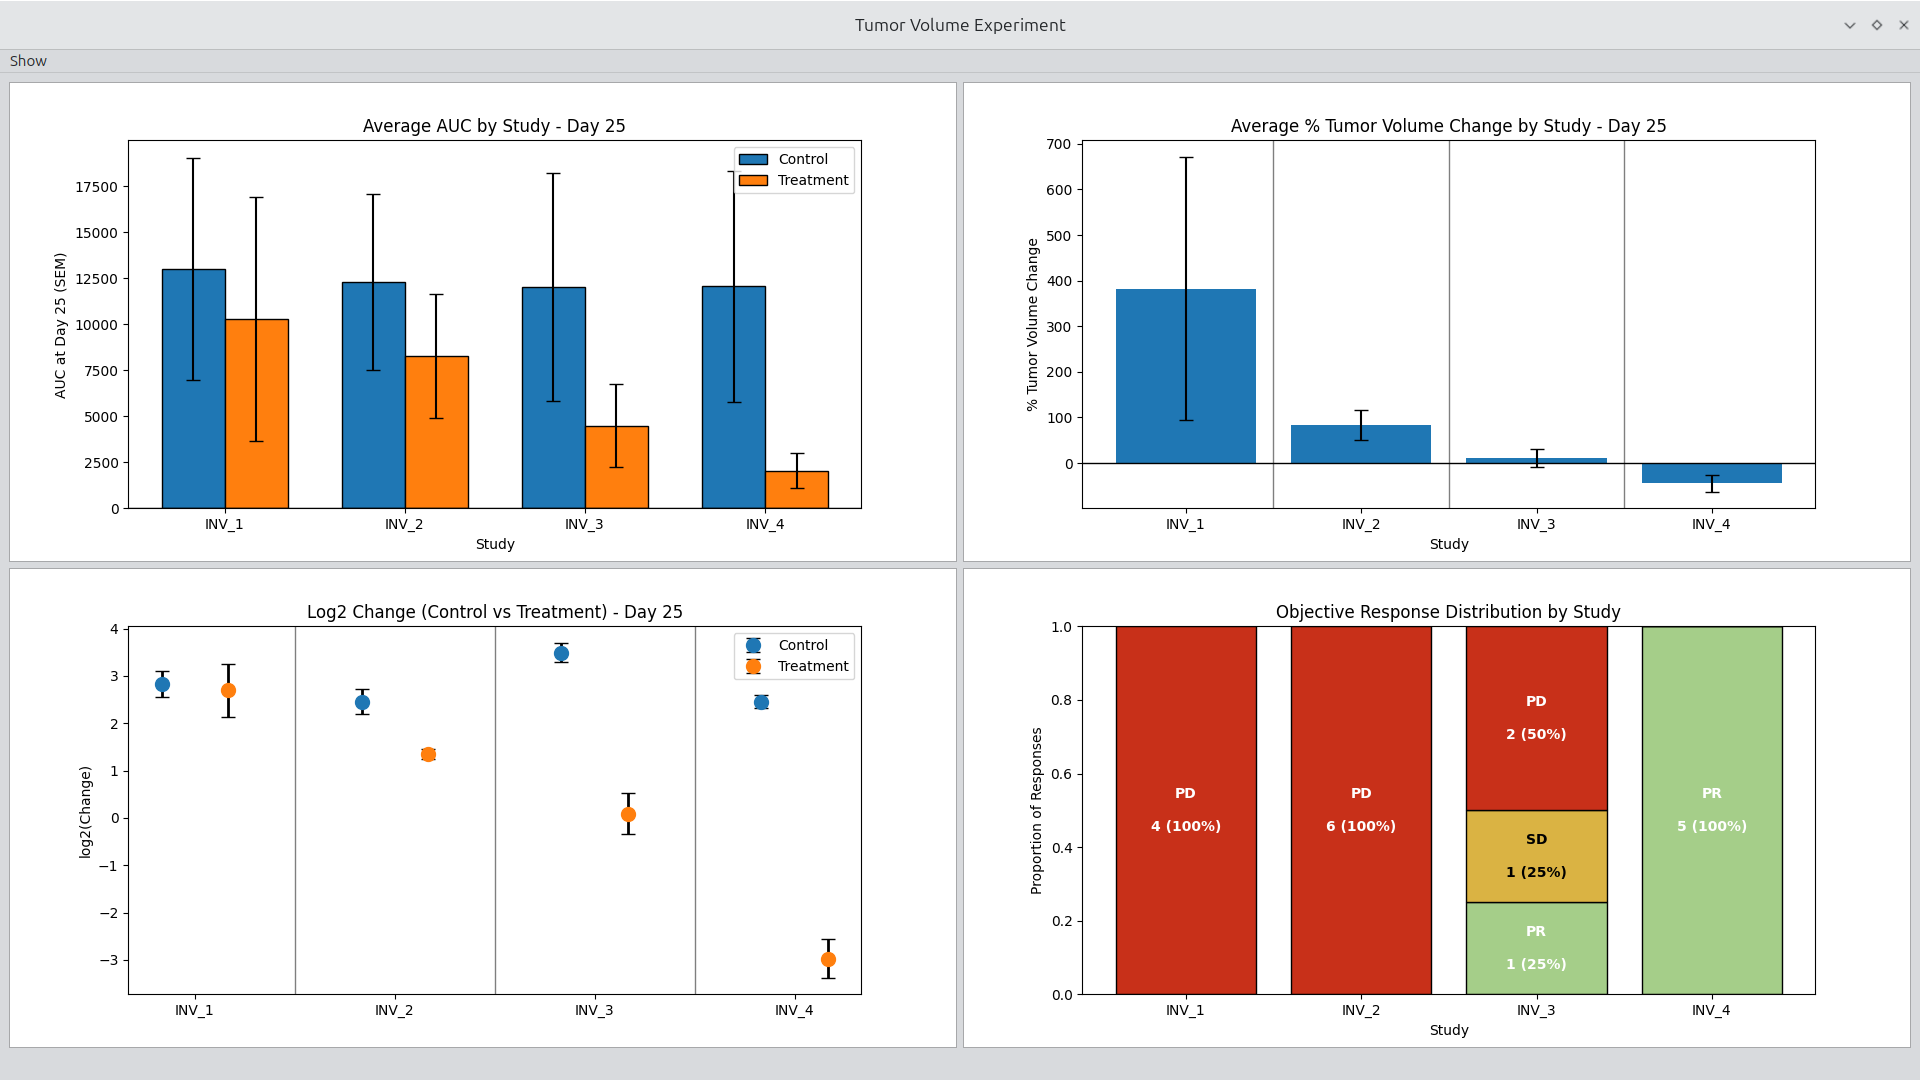The height and width of the screenshot is (1080, 1920).
Task: Click the orange Treatment swatch in AUC legend
Action: pyautogui.click(x=753, y=181)
